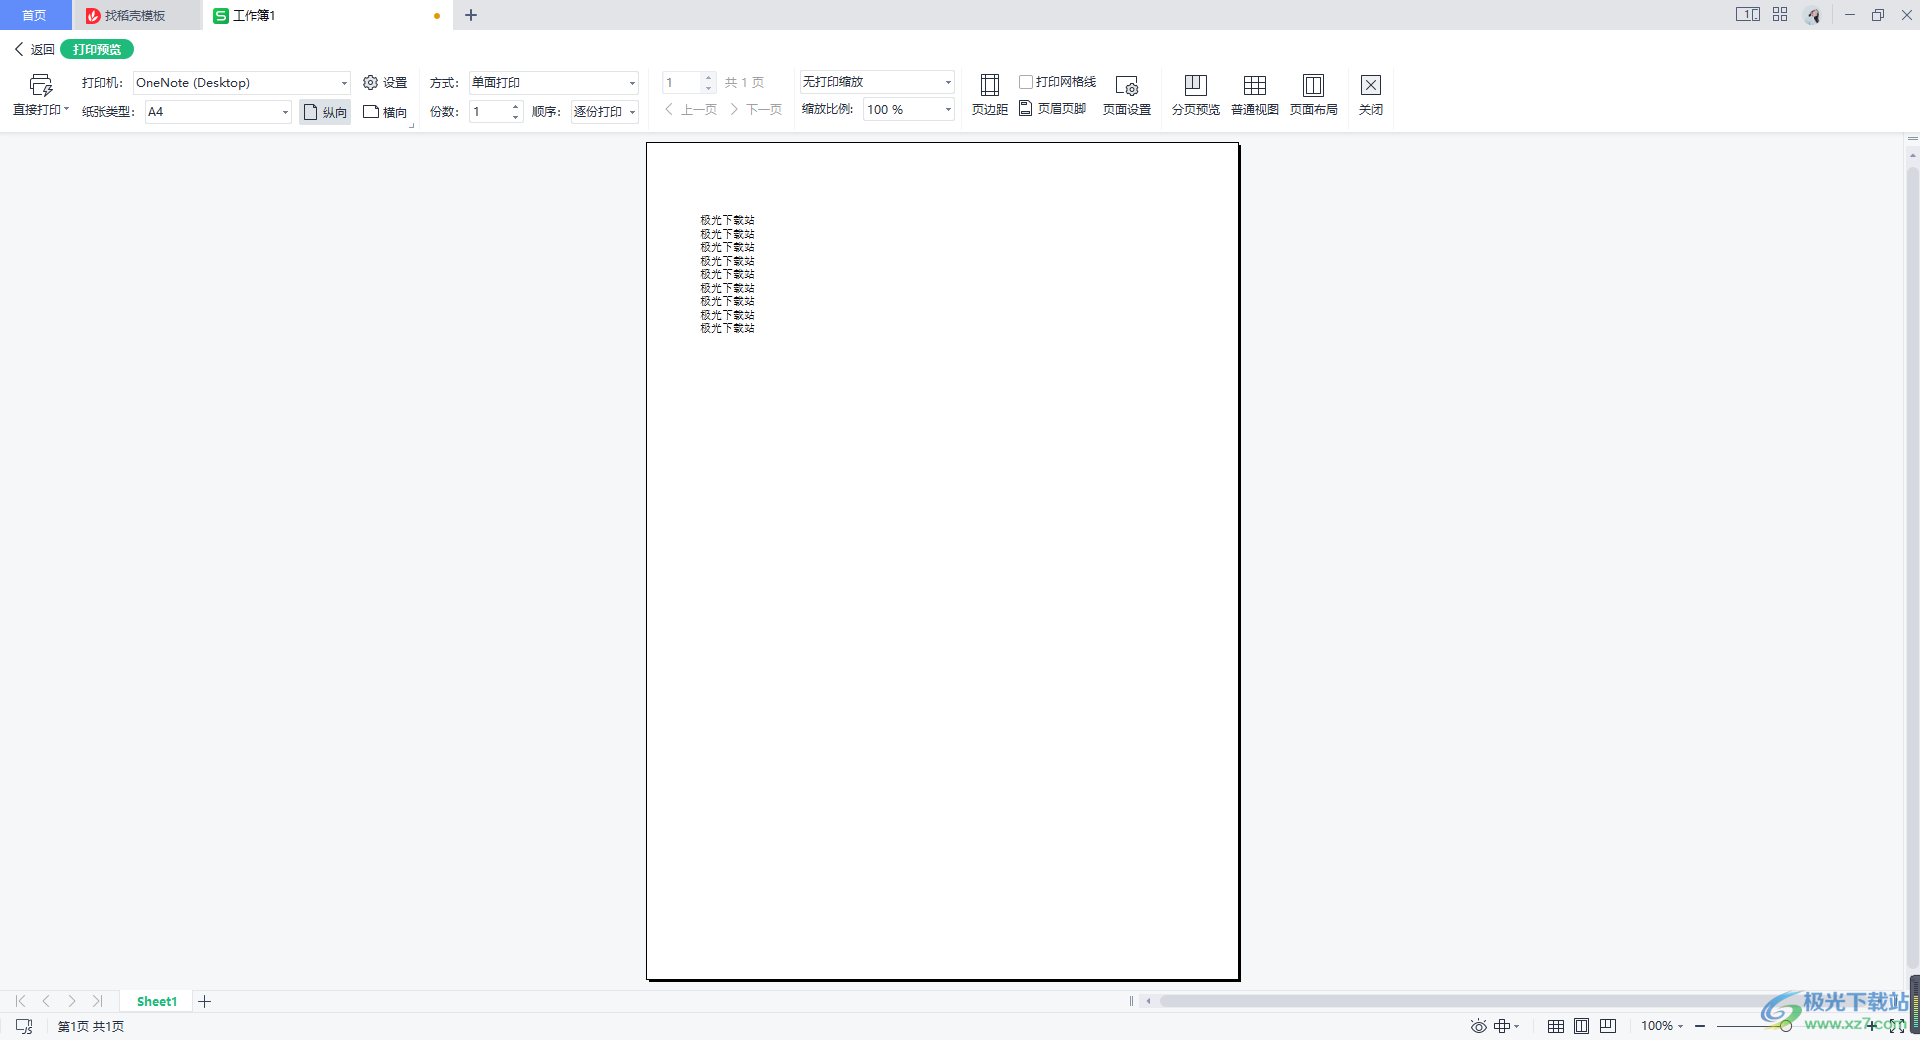Open page setup (页面设置) dialog
Viewport: 1920px width, 1040px height.
coord(1127,95)
